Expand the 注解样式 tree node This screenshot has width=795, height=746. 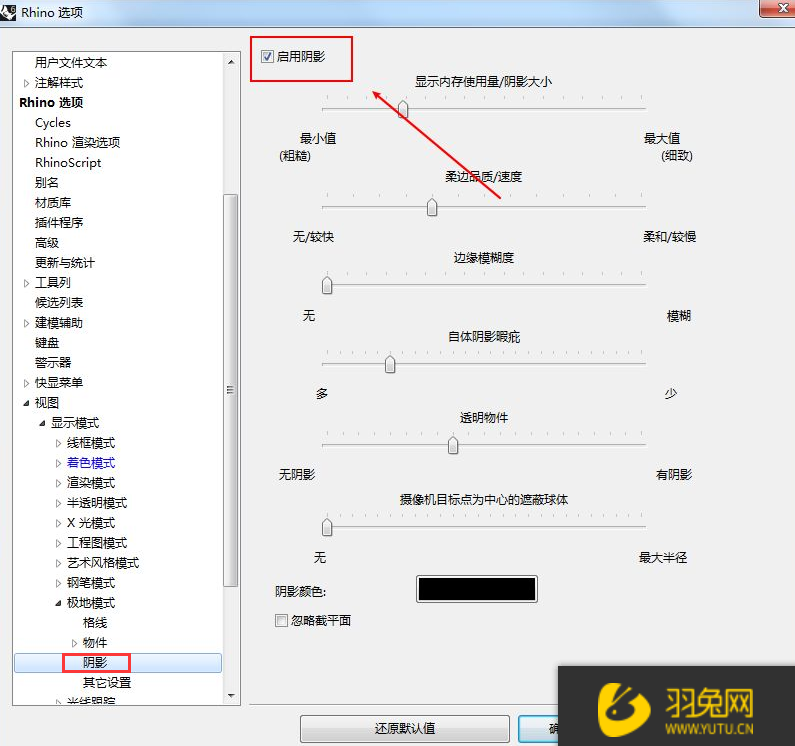pyautogui.click(x=26, y=83)
